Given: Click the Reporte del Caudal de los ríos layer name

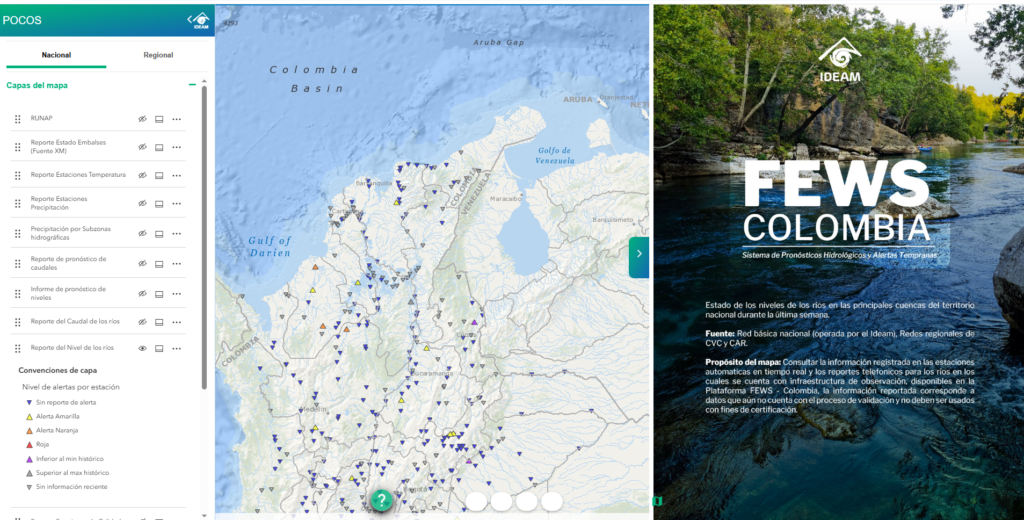Looking at the screenshot, I should (75, 321).
